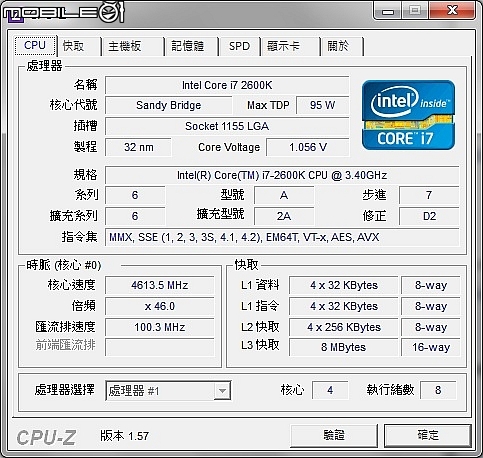Click the 型號 value A

pos(284,195)
